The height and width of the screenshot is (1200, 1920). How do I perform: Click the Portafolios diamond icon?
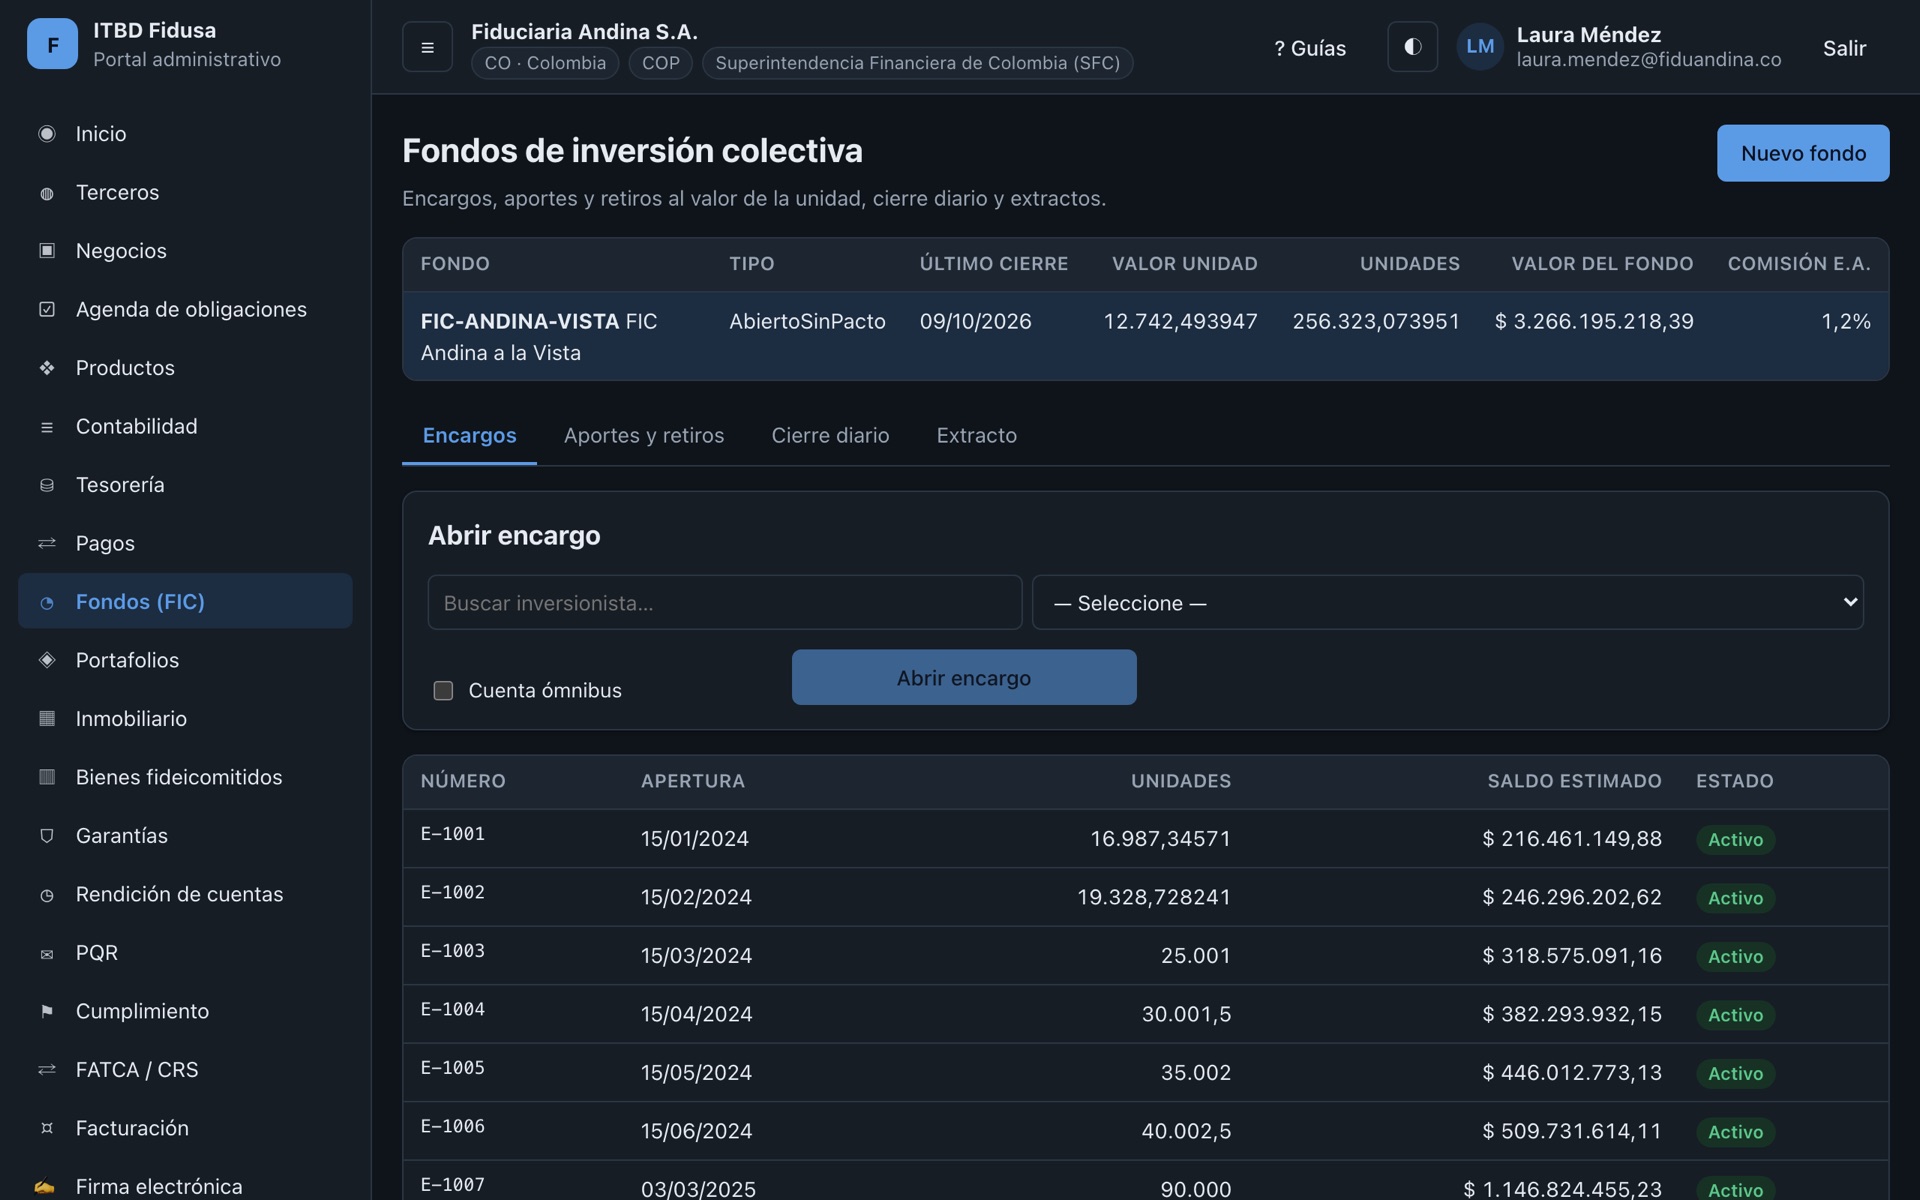tap(47, 661)
